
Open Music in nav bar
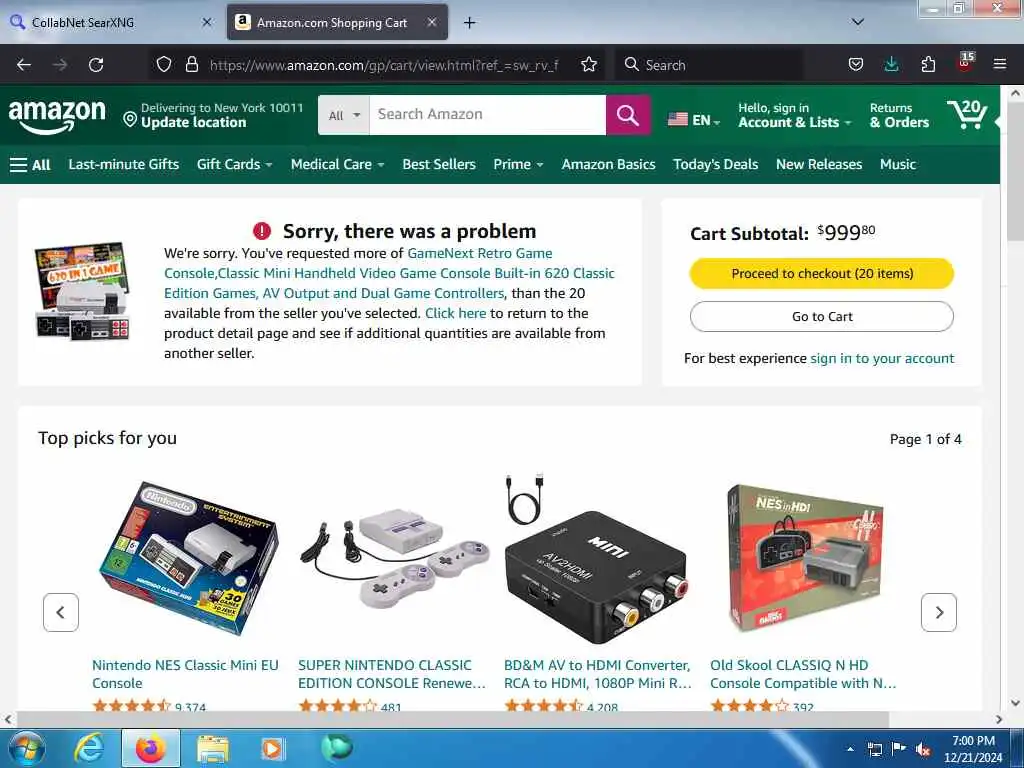click(x=897, y=165)
